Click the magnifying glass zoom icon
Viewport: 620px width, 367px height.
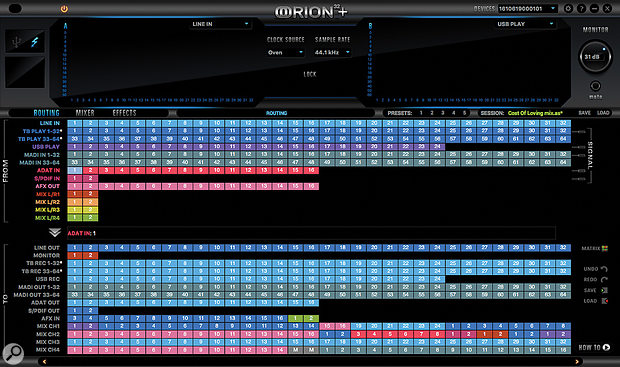pyautogui.click(x=13, y=354)
